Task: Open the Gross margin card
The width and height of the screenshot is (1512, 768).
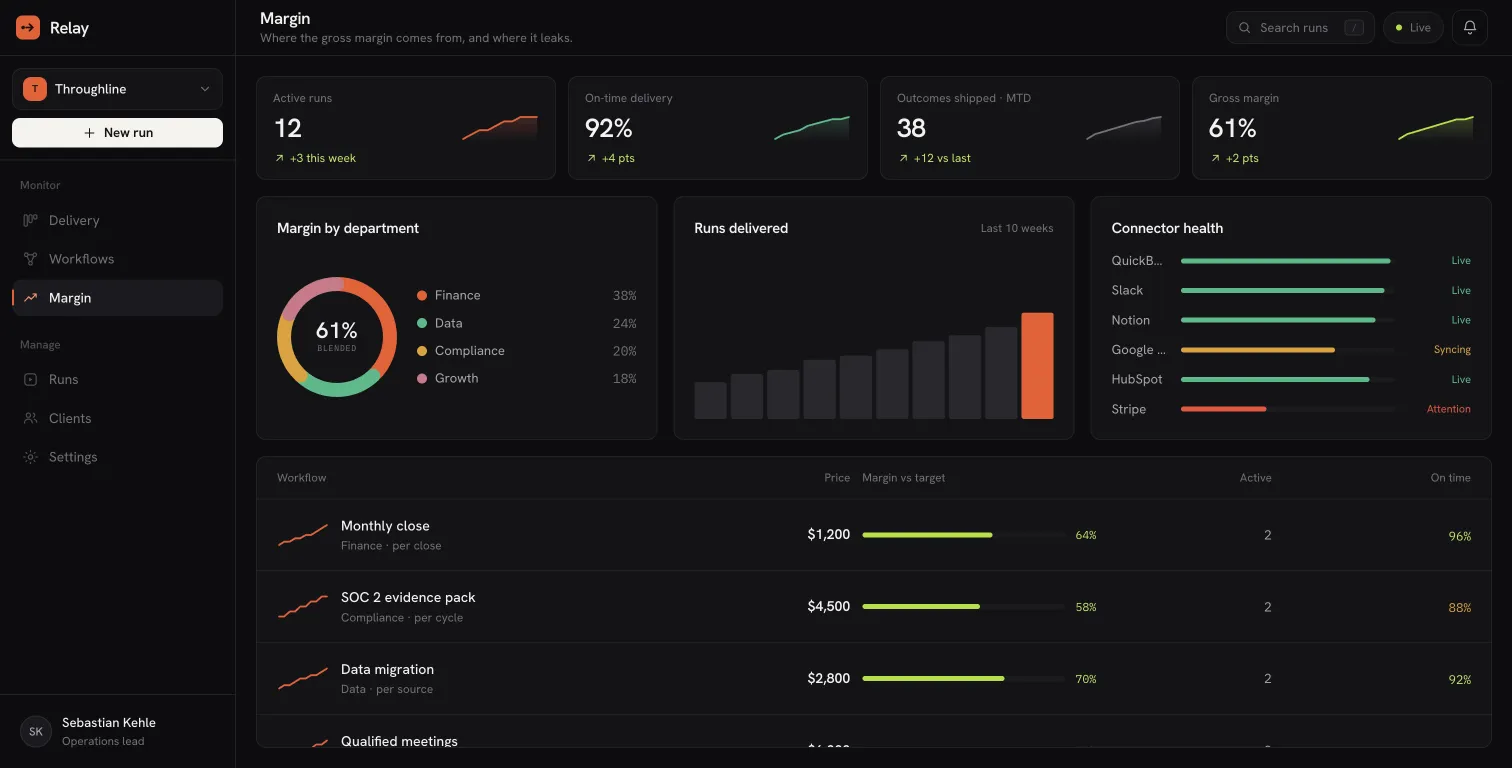Action: coord(1342,128)
